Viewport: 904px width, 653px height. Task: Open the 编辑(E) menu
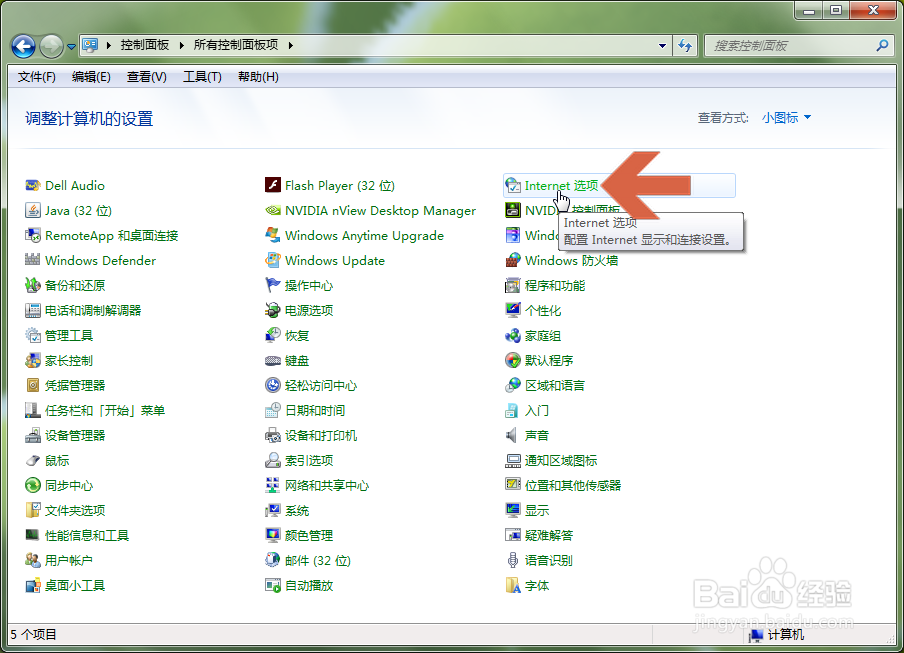91,77
